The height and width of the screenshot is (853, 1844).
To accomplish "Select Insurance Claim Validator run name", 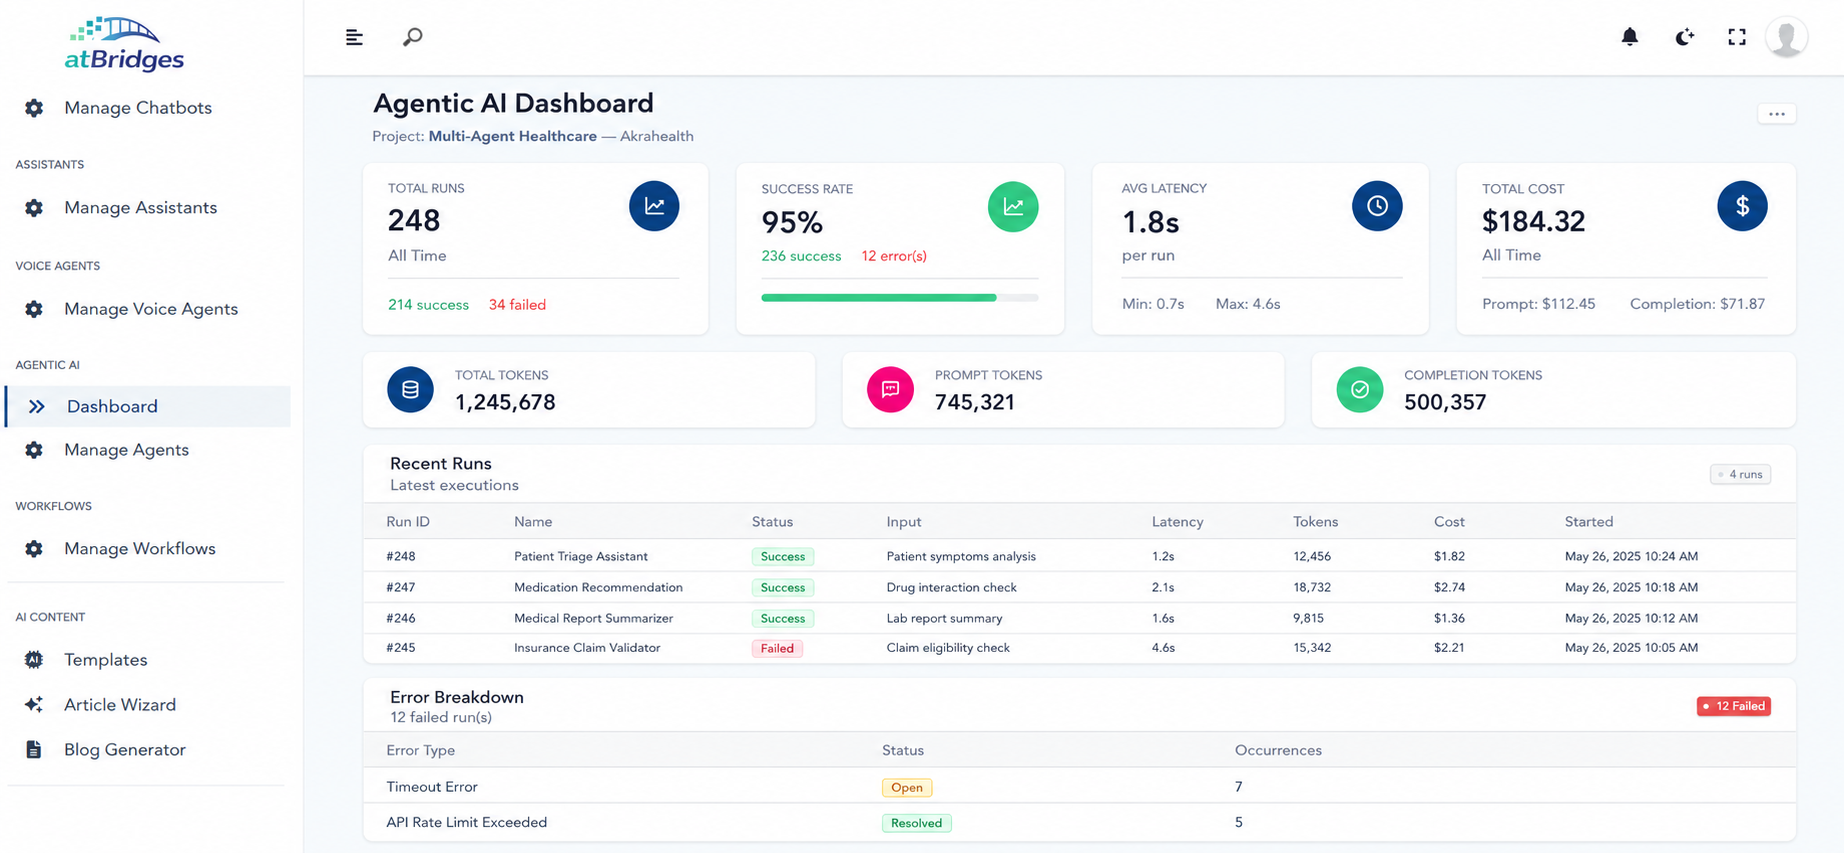I will coord(587,648).
